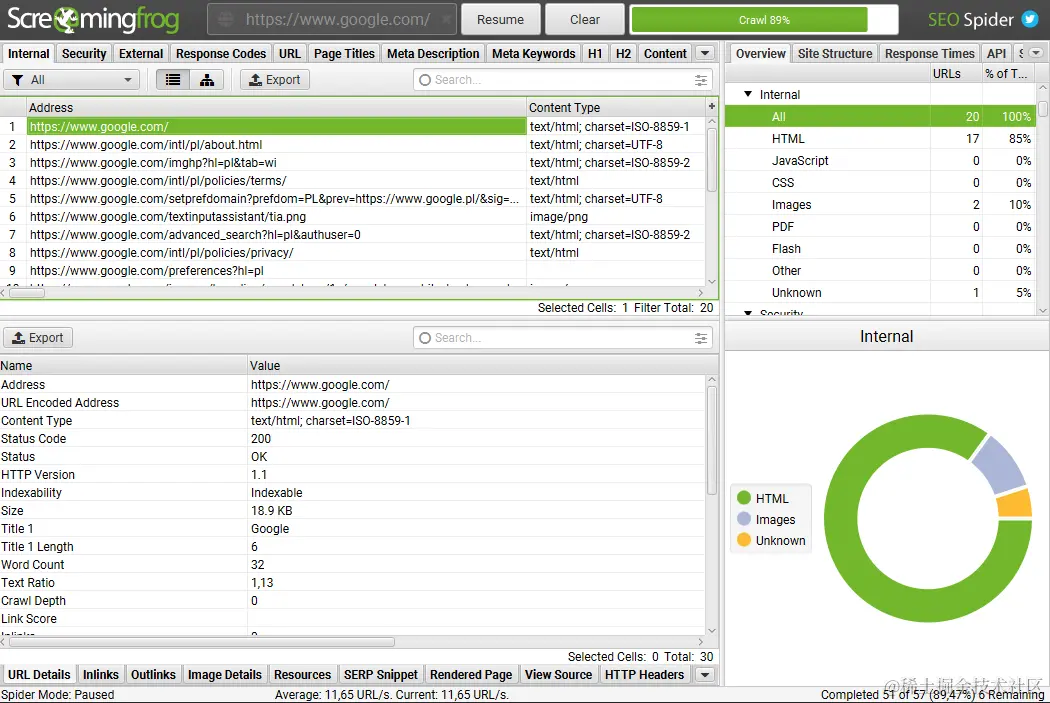Viewport: 1050px width, 703px height.
Task: Select the advanced_search URL row
Action: pyautogui.click(x=352, y=235)
